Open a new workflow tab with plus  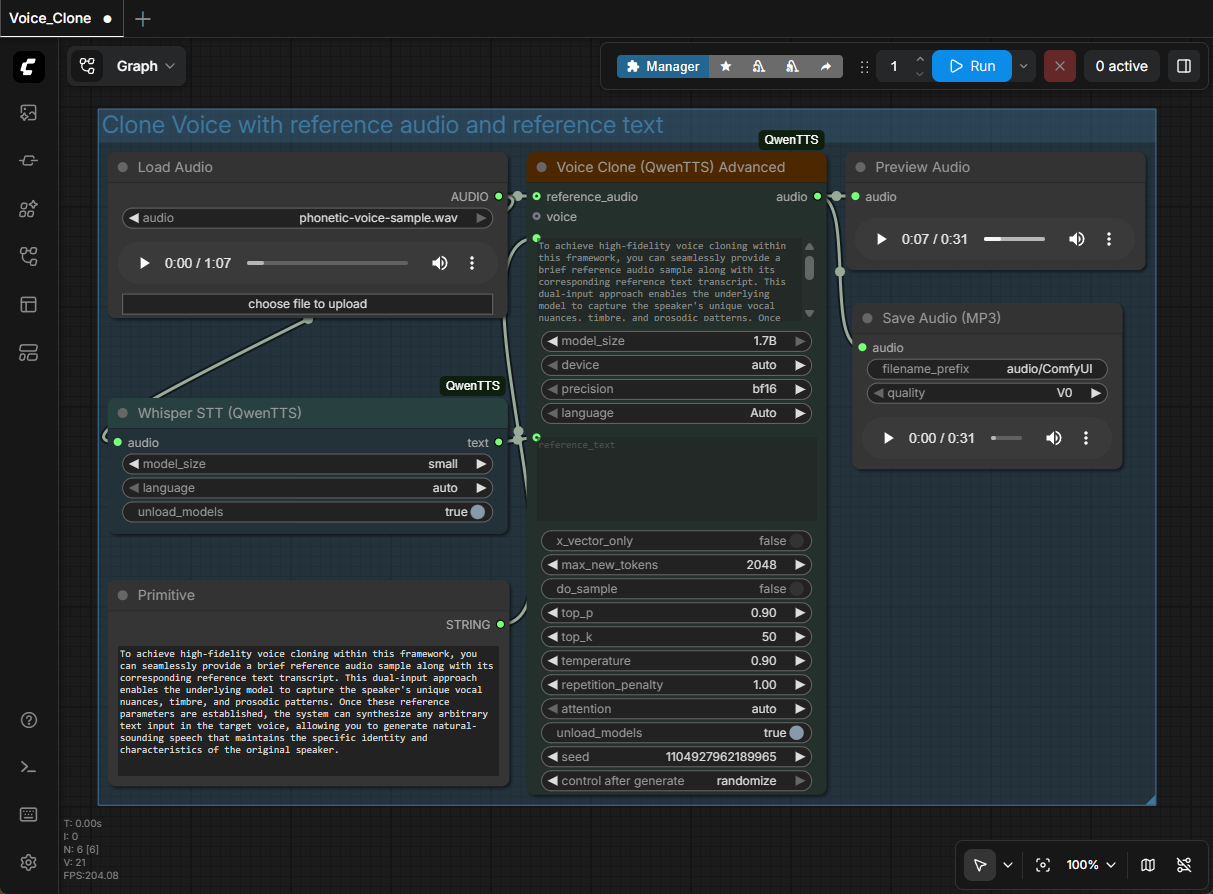[143, 19]
